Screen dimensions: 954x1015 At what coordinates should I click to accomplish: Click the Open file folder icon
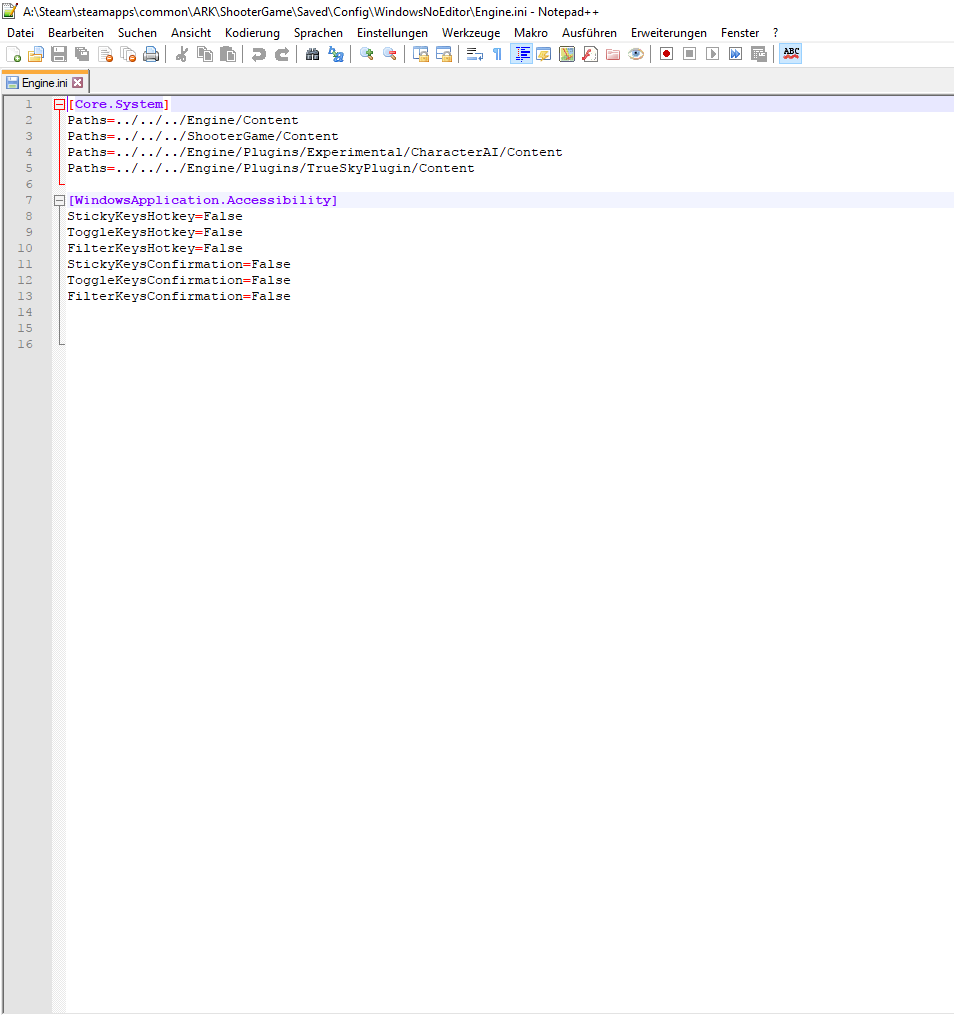point(36,54)
